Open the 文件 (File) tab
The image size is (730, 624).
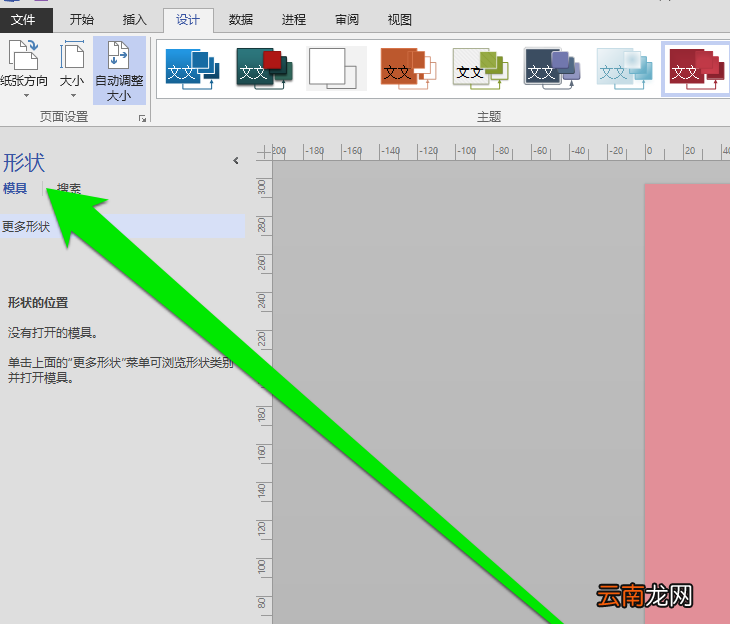click(26, 20)
